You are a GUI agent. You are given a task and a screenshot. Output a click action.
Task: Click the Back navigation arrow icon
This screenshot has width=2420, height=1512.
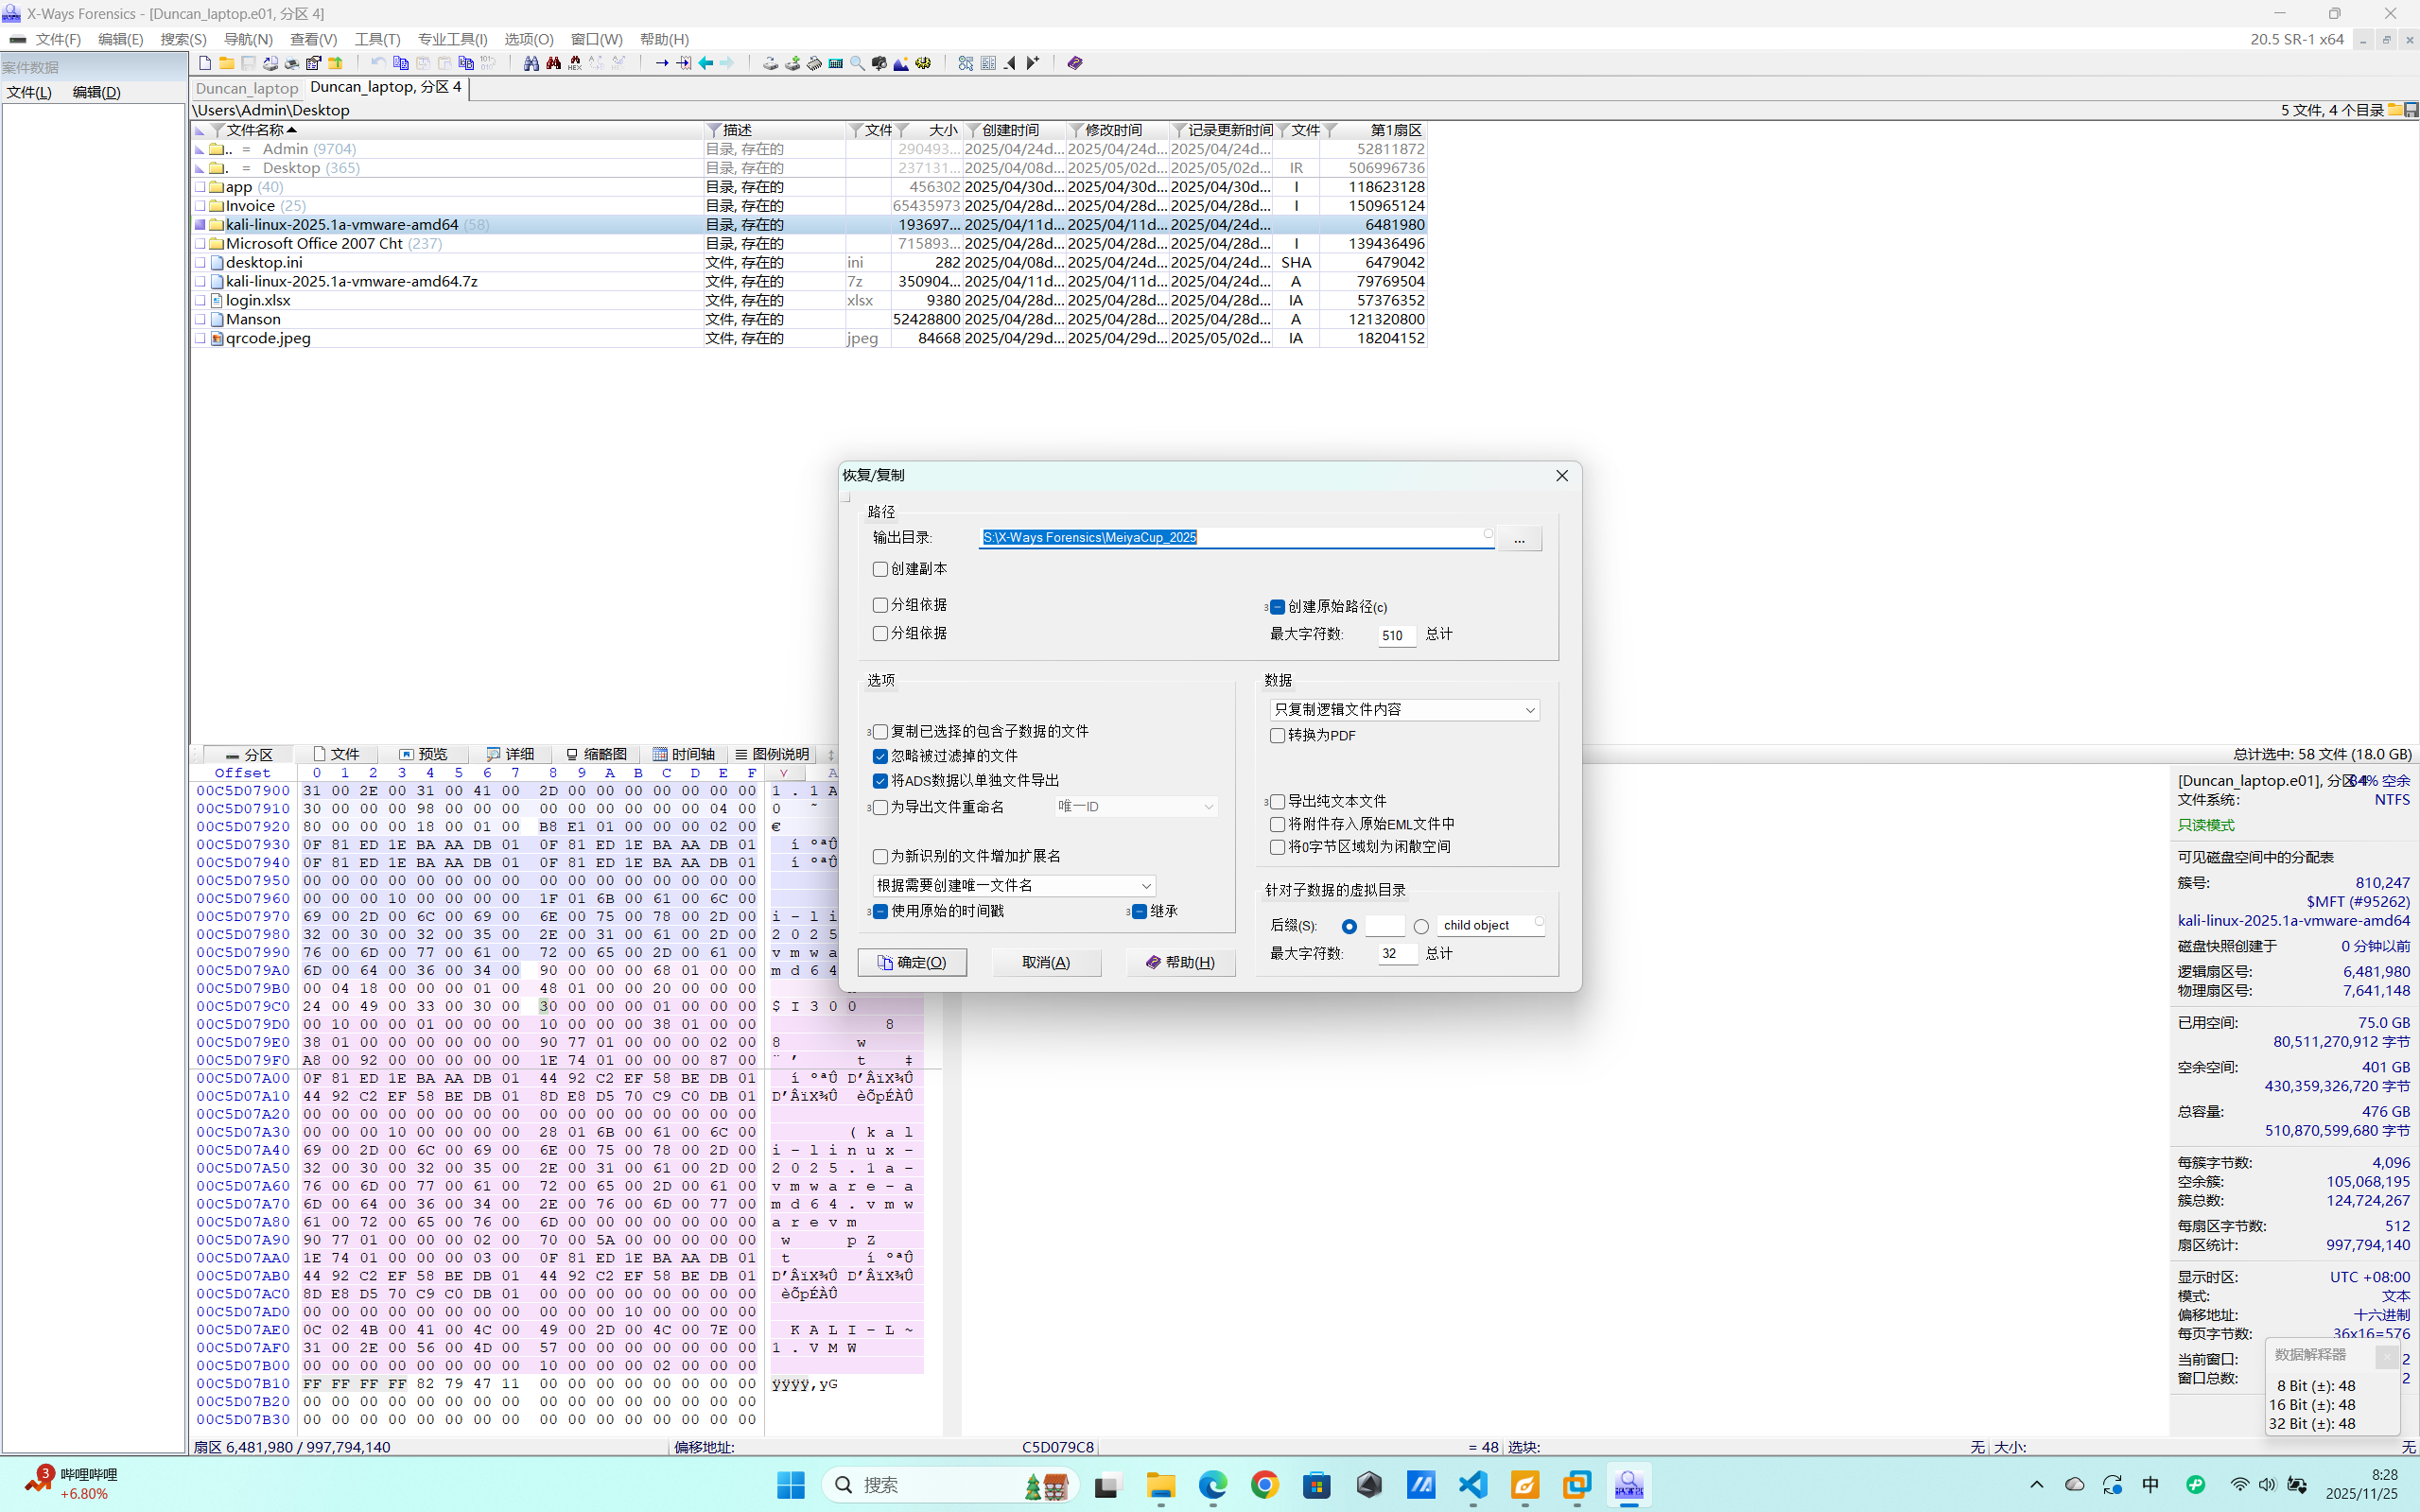(706, 63)
